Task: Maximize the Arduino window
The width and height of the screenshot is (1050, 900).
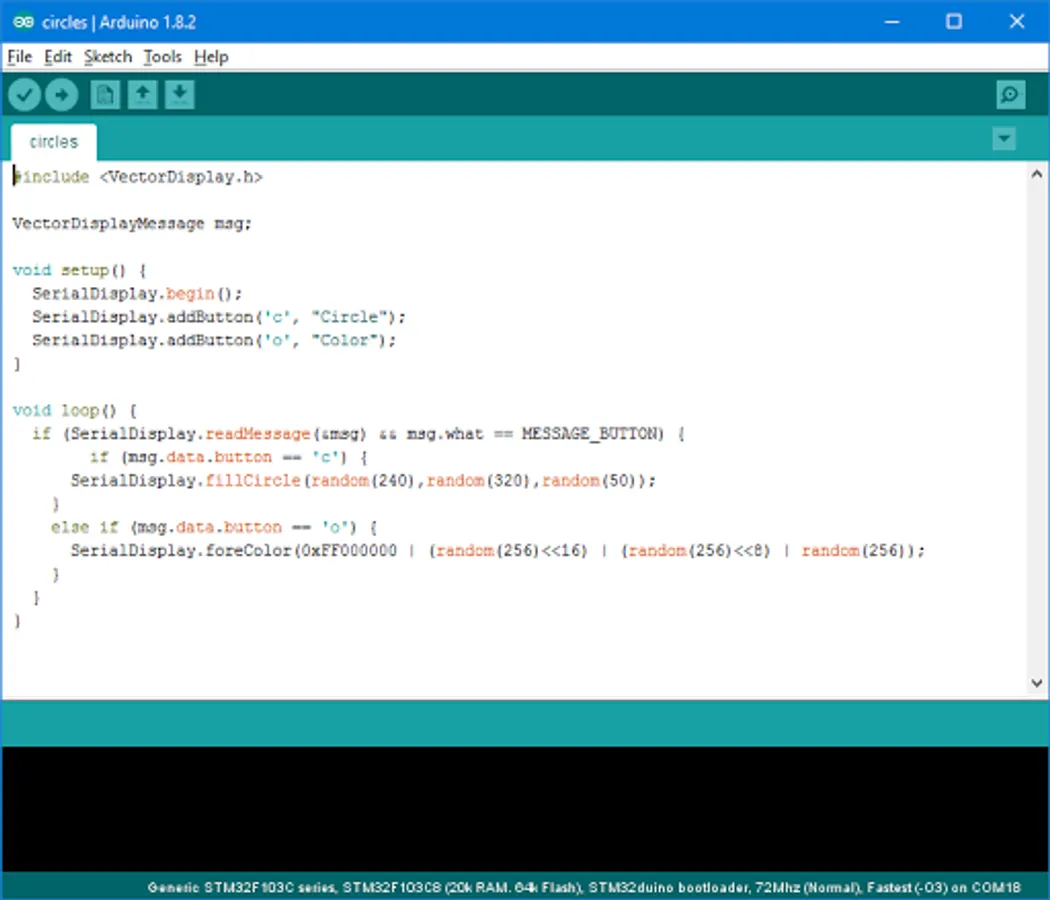Action: (954, 22)
